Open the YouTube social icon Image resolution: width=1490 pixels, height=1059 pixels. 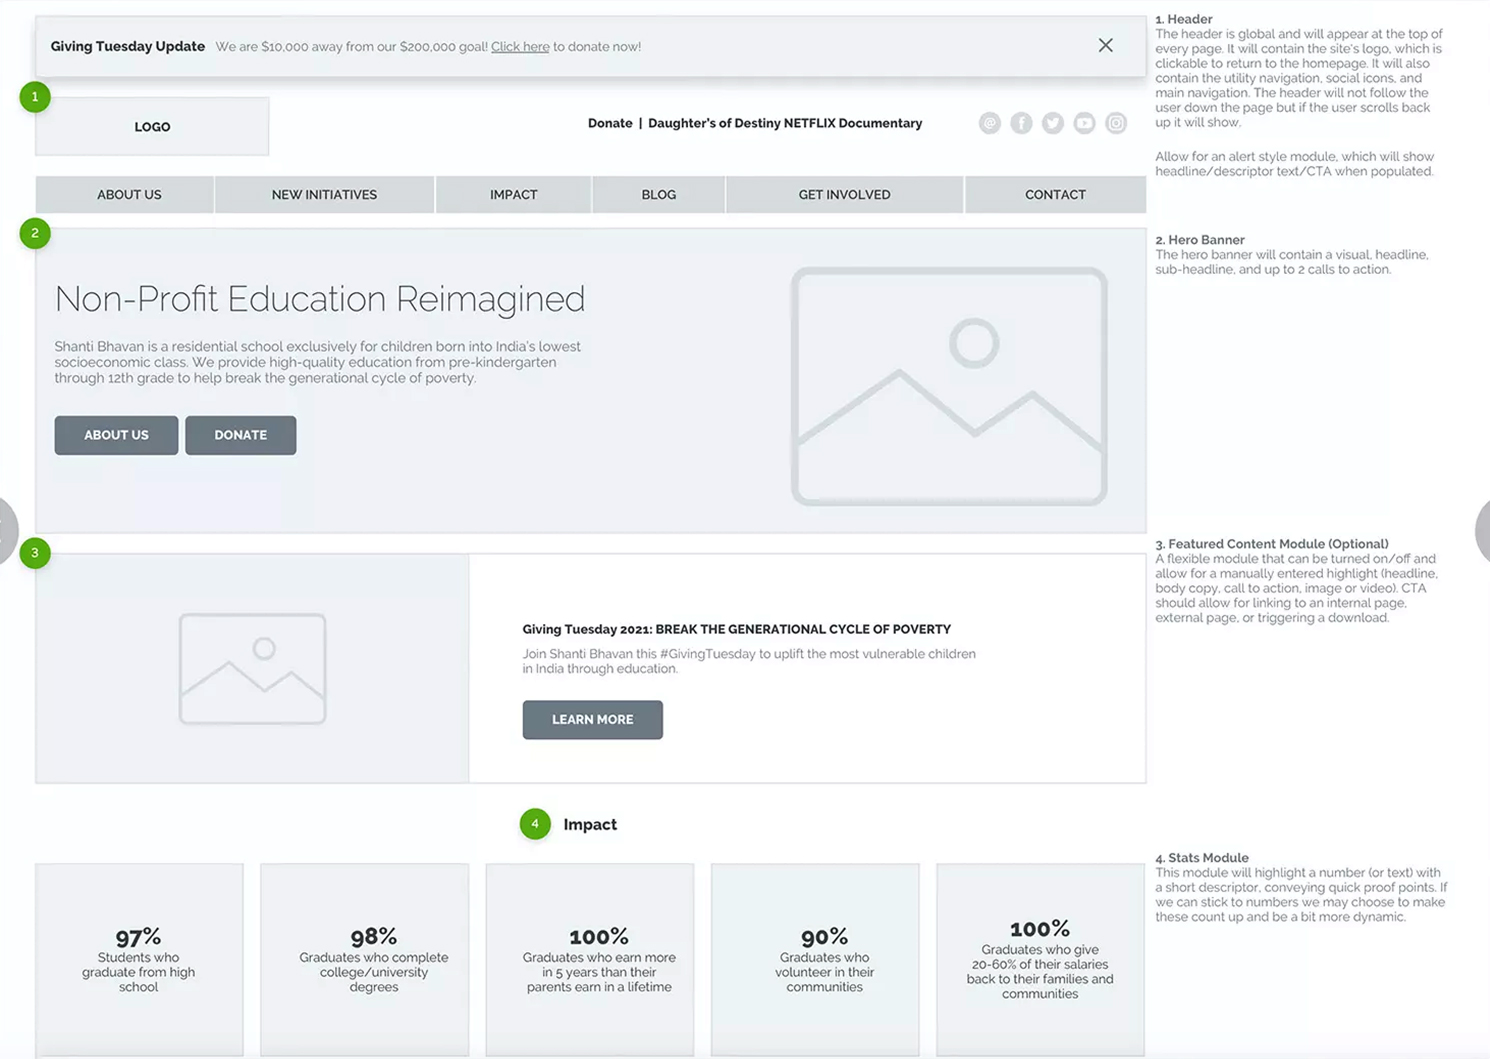pyautogui.click(x=1084, y=123)
